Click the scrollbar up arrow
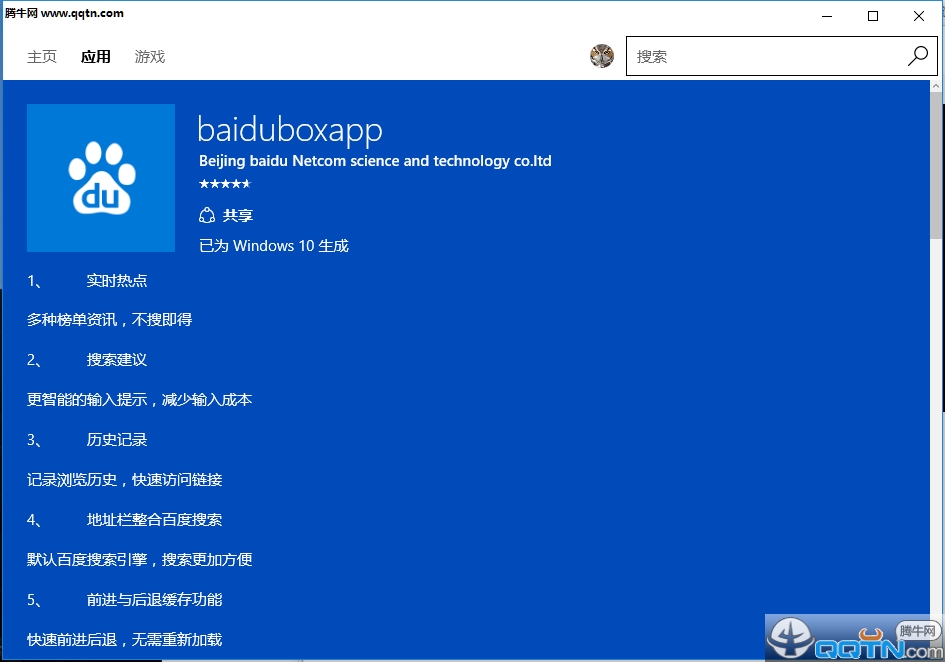 coord(936,86)
